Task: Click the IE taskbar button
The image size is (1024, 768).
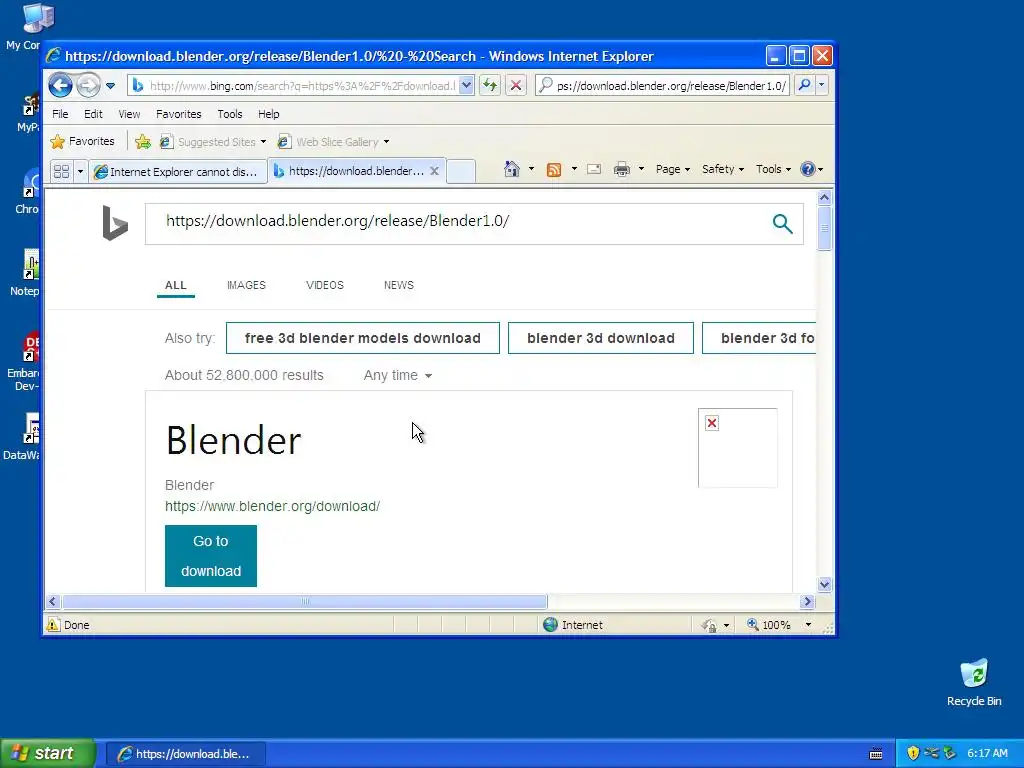Action: [185, 754]
